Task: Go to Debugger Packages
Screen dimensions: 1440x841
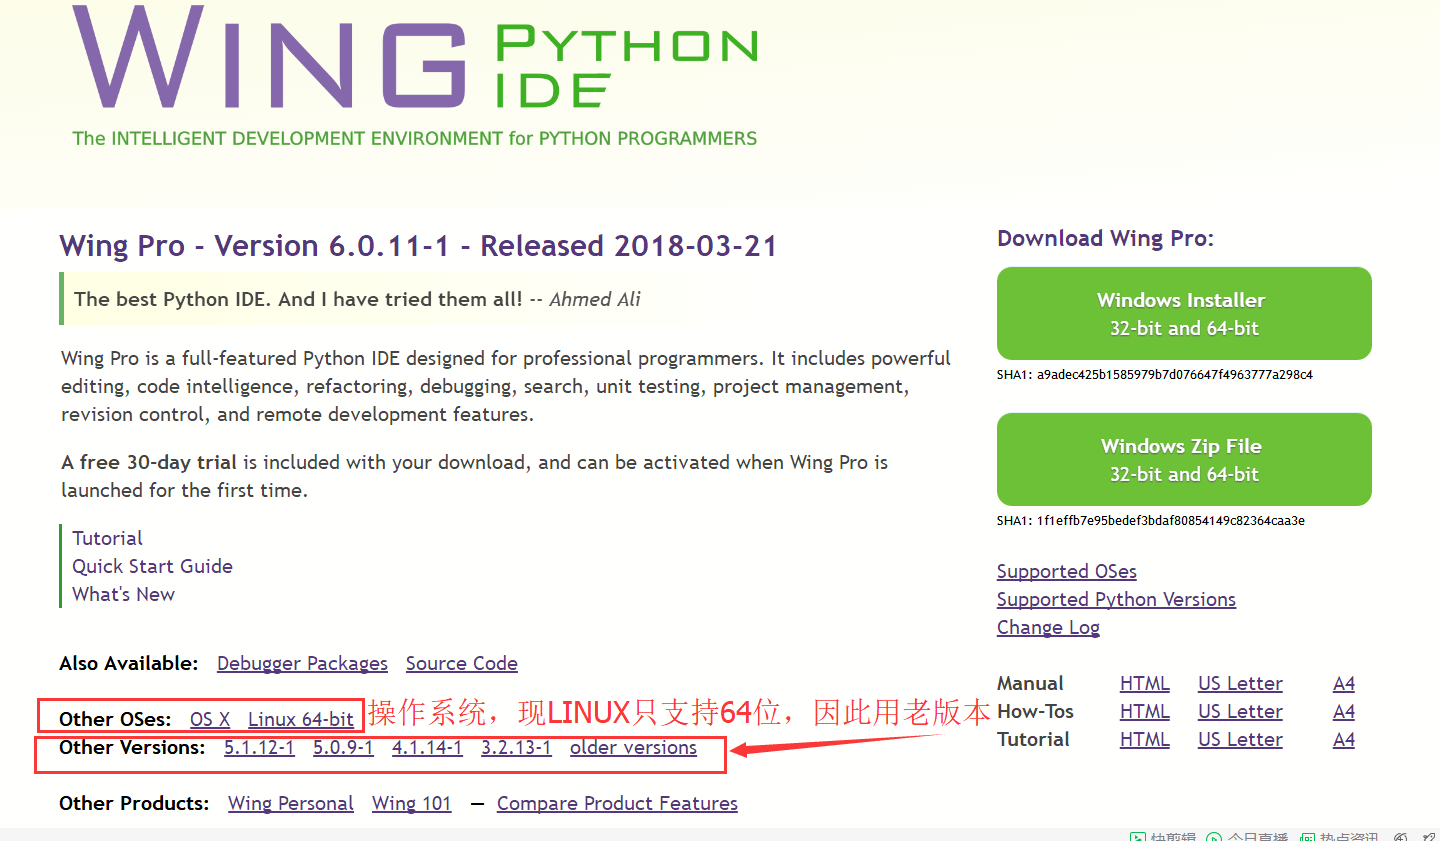Action: 302,663
